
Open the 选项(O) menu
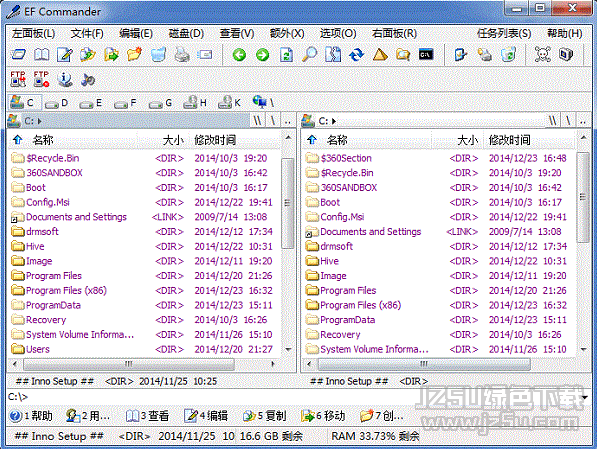tap(338, 34)
